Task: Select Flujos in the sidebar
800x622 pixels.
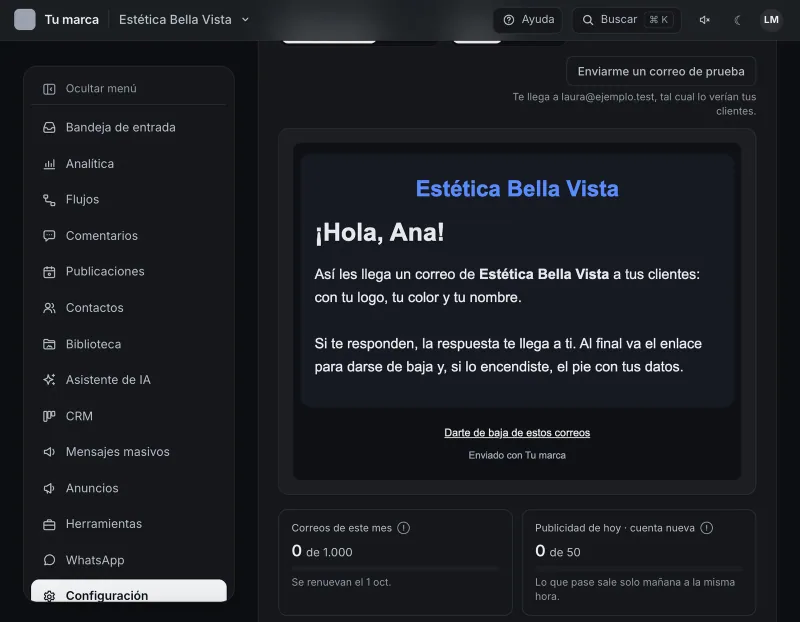Action: (129, 200)
